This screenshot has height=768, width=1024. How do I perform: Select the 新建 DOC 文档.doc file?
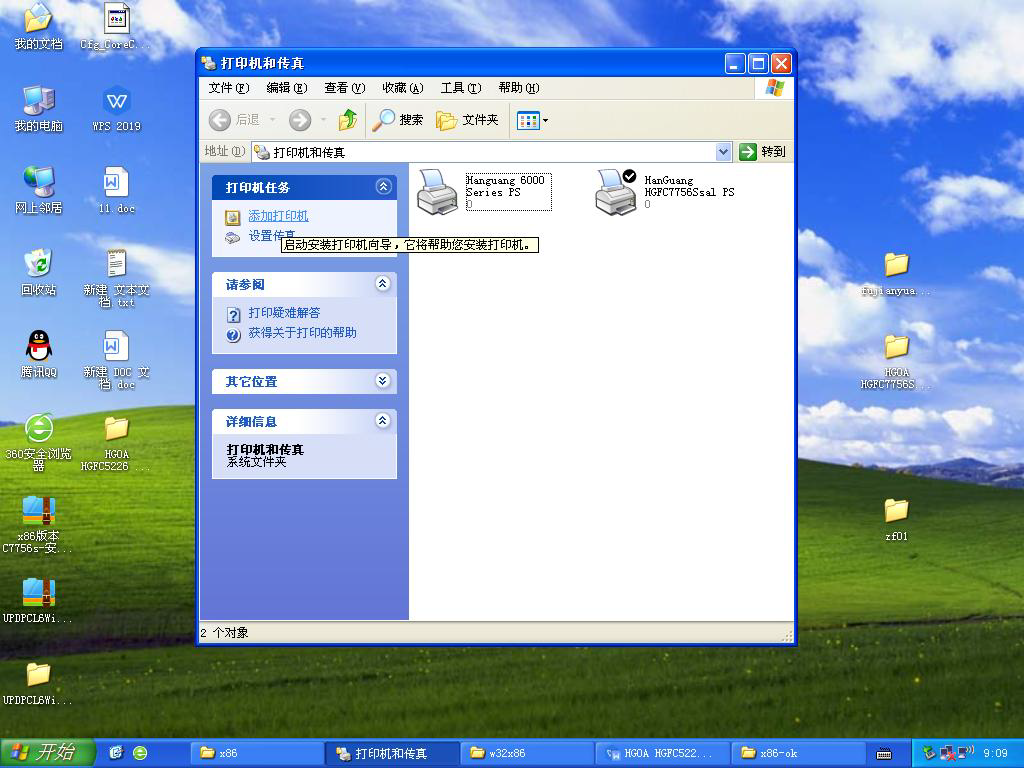coord(116,360)
